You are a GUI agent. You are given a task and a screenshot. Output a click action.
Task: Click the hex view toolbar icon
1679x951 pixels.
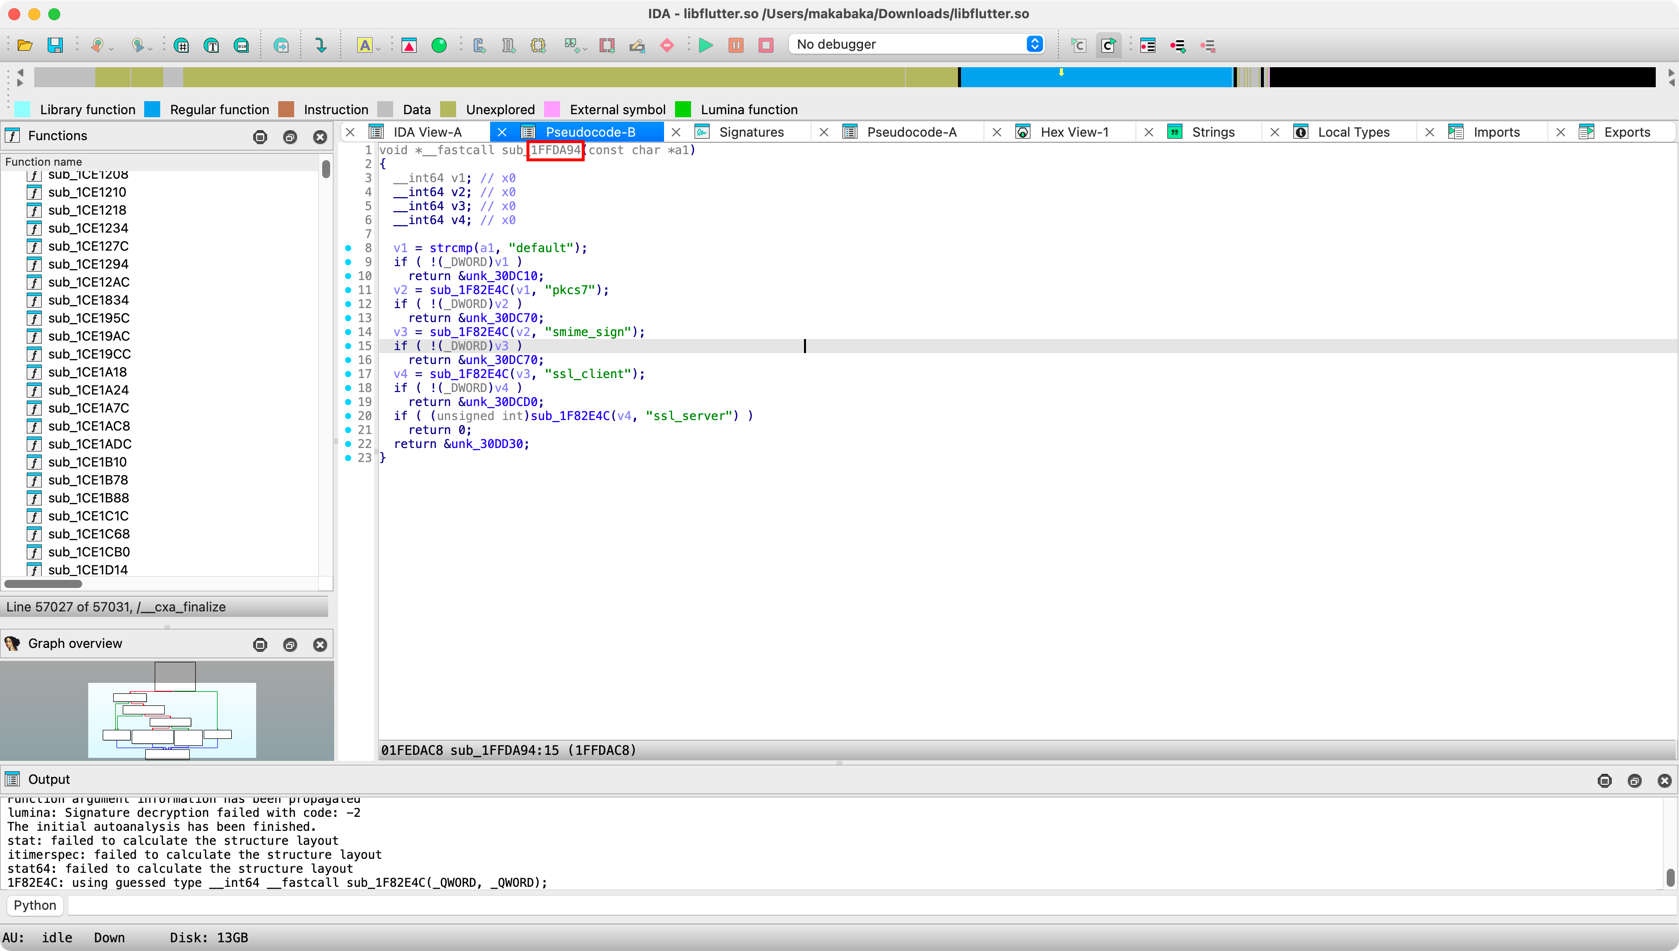181,45
